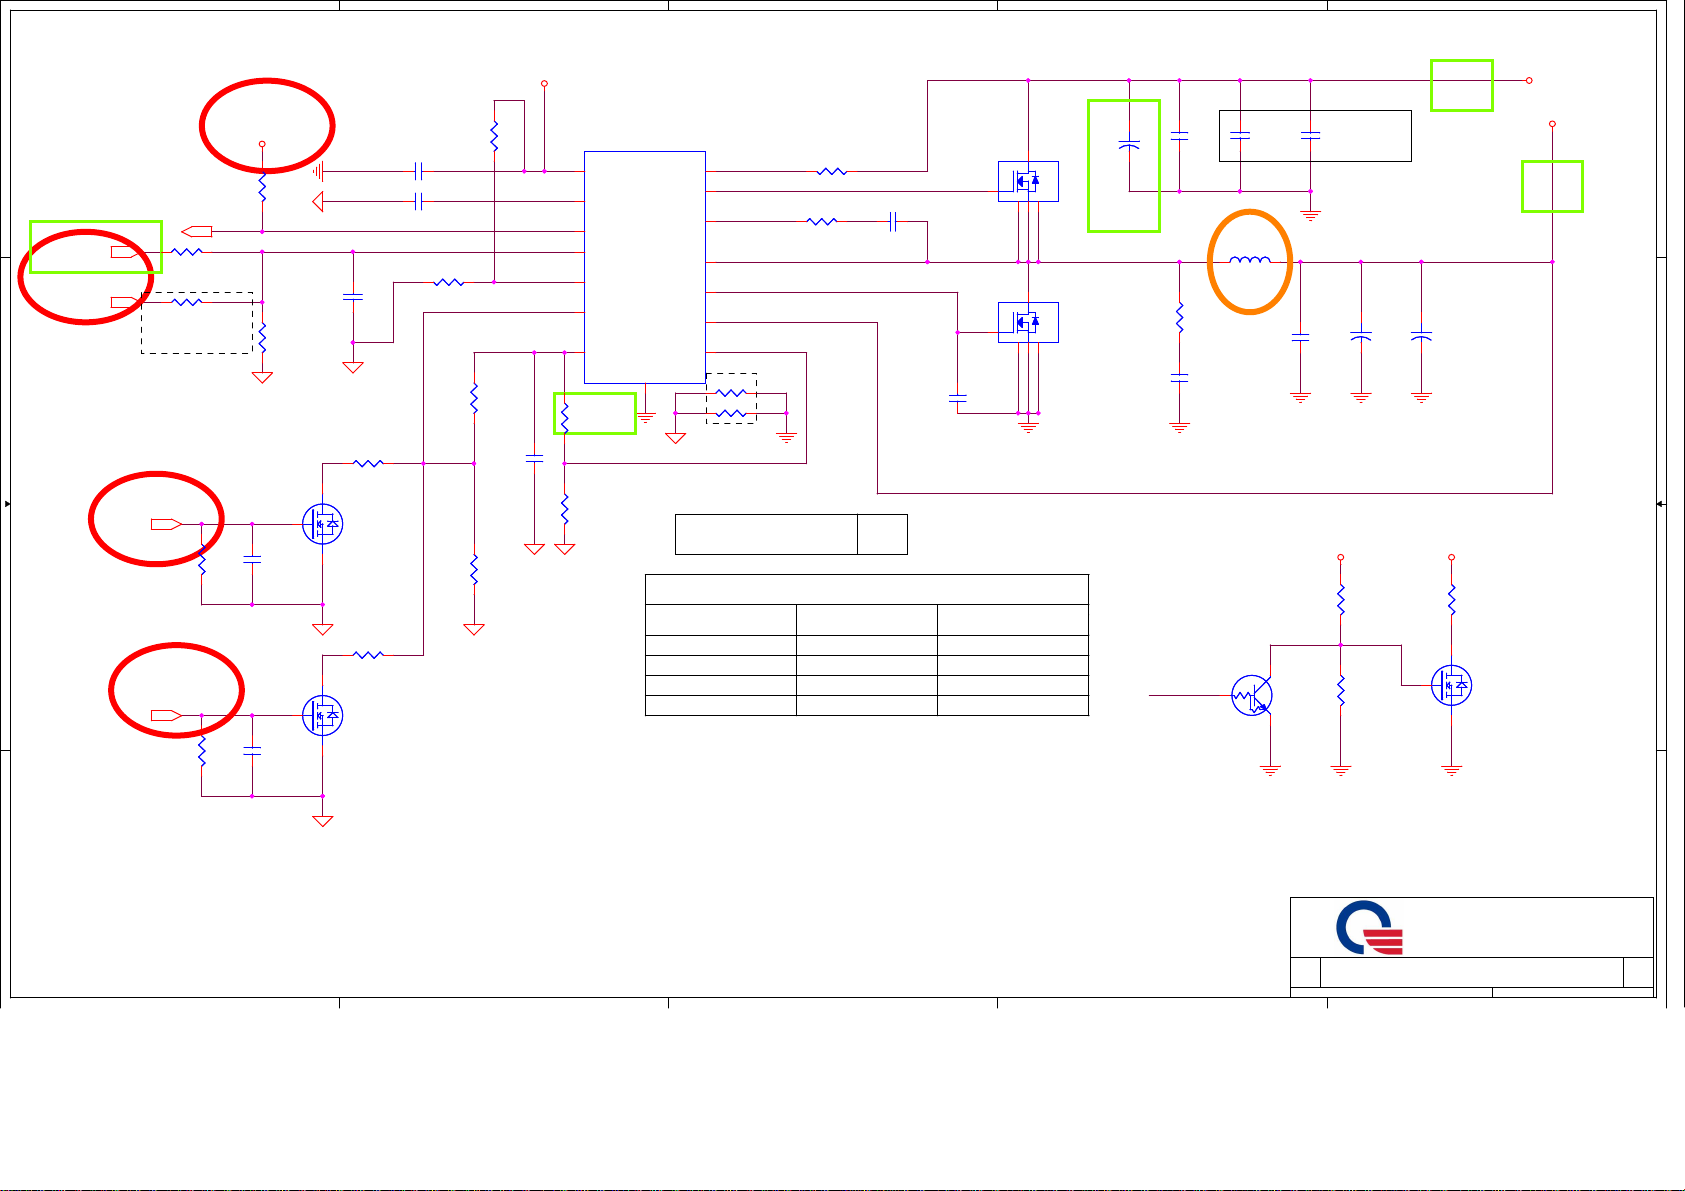Click the Quanta logo in title block
1685x1191 pixels.
1369,928
